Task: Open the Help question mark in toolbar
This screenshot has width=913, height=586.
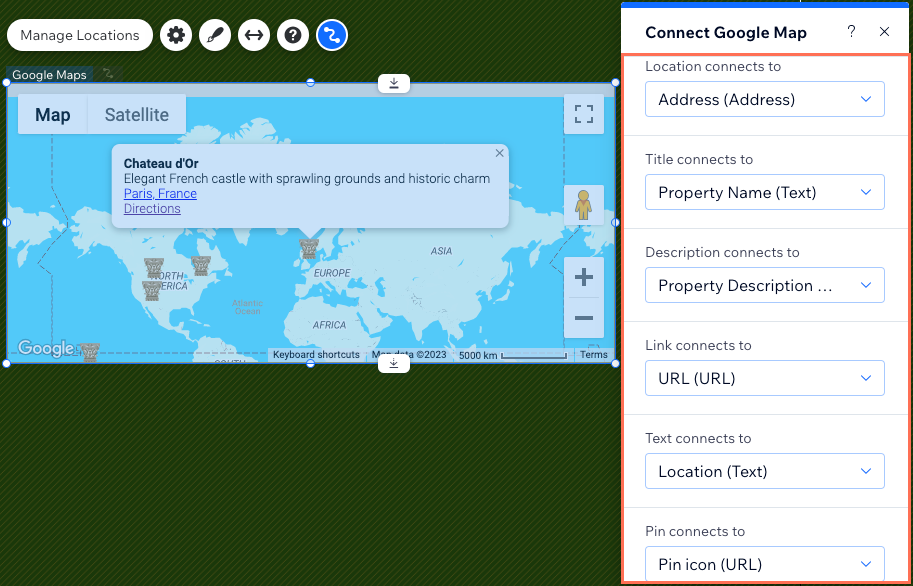Action: tap(293, 36)
